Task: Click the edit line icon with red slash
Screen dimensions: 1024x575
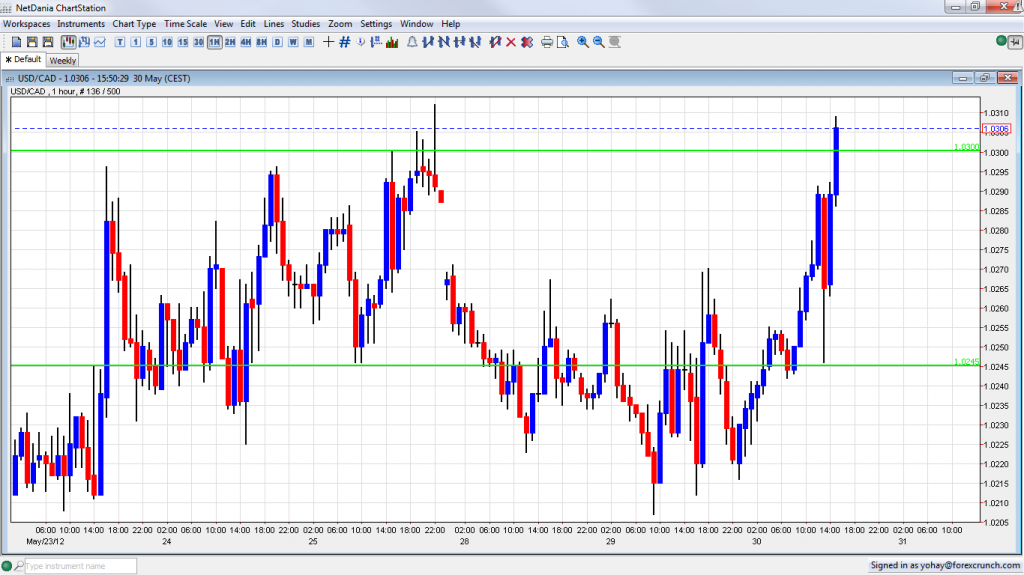Action: click(495, 42)
